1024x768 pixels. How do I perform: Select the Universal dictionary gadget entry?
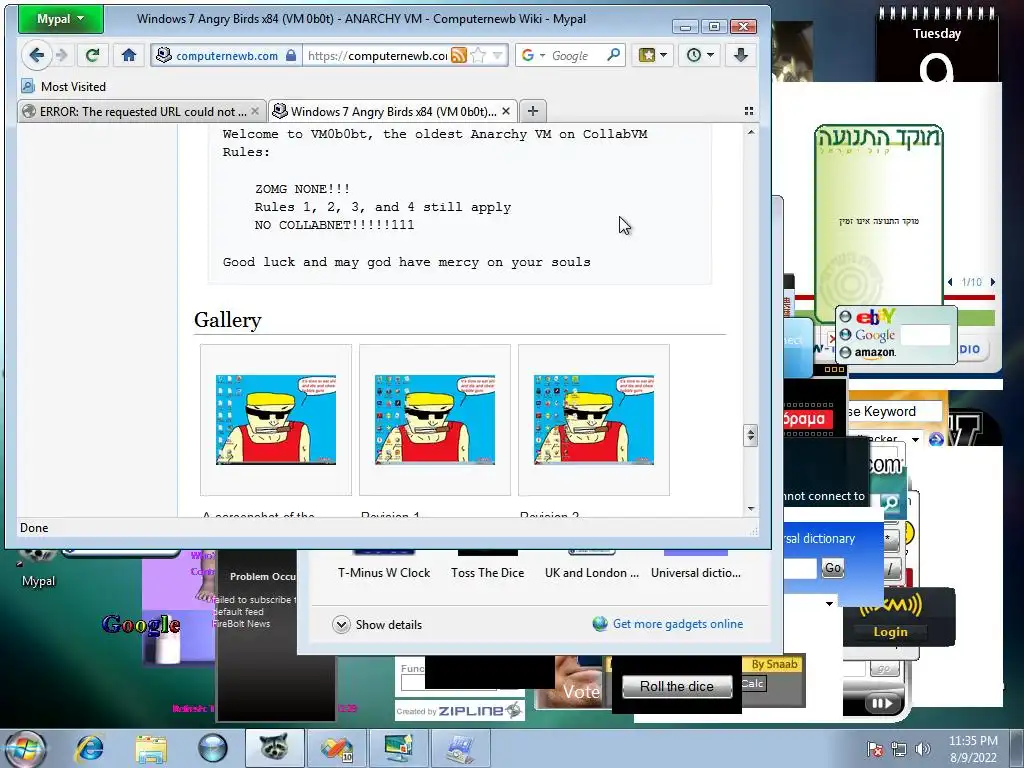coord(696,566)
